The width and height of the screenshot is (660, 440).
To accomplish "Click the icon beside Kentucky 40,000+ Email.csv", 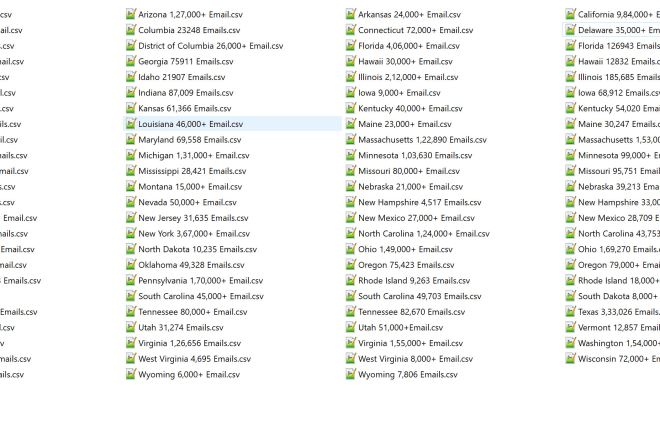I will 351,108.
